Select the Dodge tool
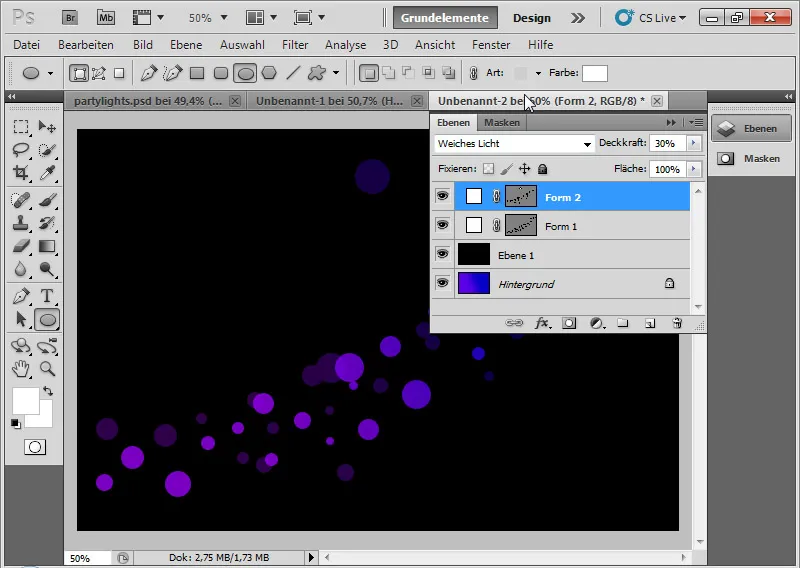 47,269
